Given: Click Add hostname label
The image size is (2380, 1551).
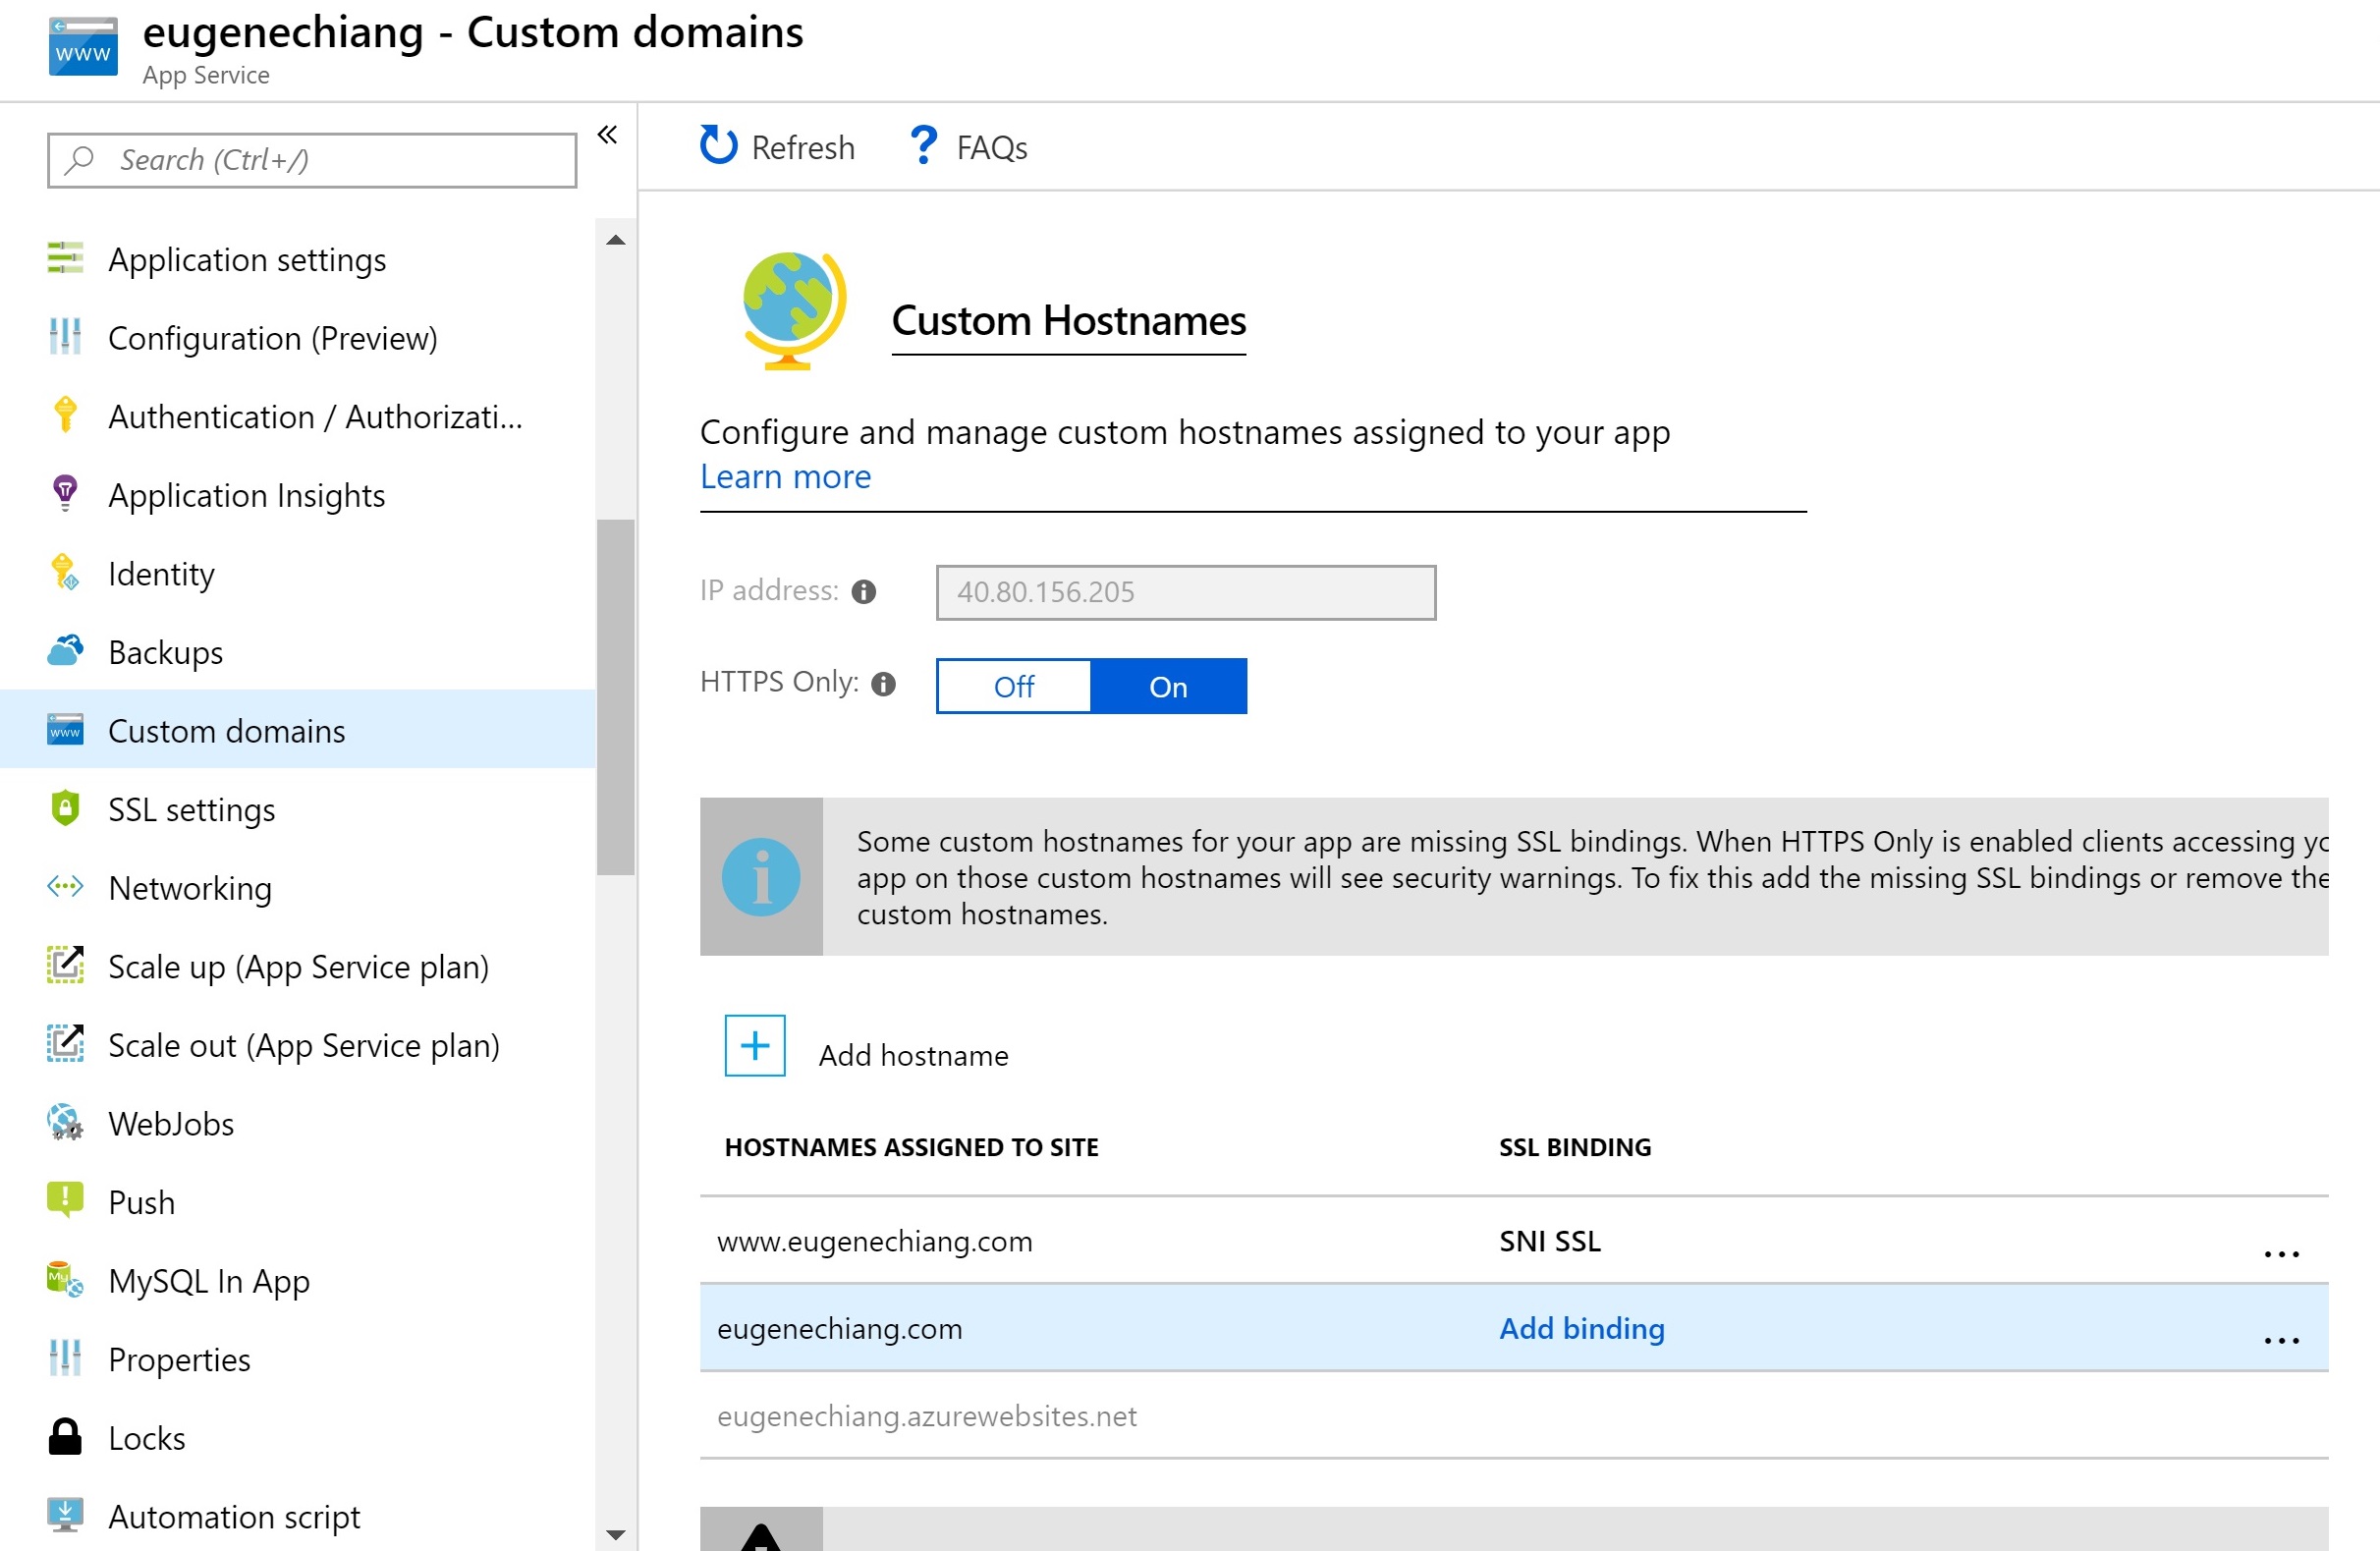Looking at the screenshot, I should (913, 1055).
